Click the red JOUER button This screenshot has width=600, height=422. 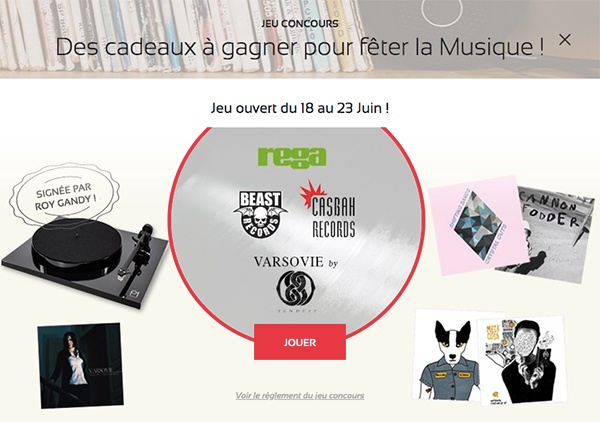(300, 342)
